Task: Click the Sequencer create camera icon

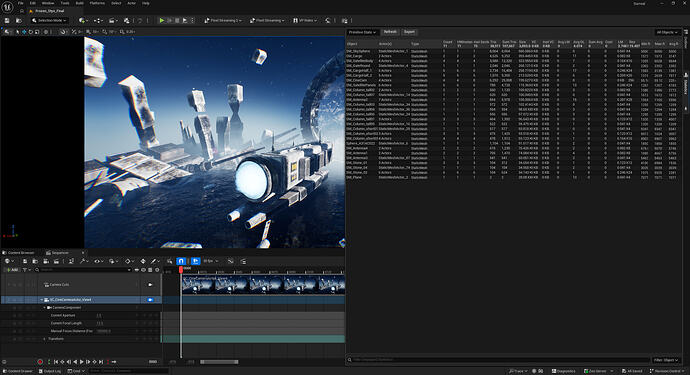Action: coord(45,261)
